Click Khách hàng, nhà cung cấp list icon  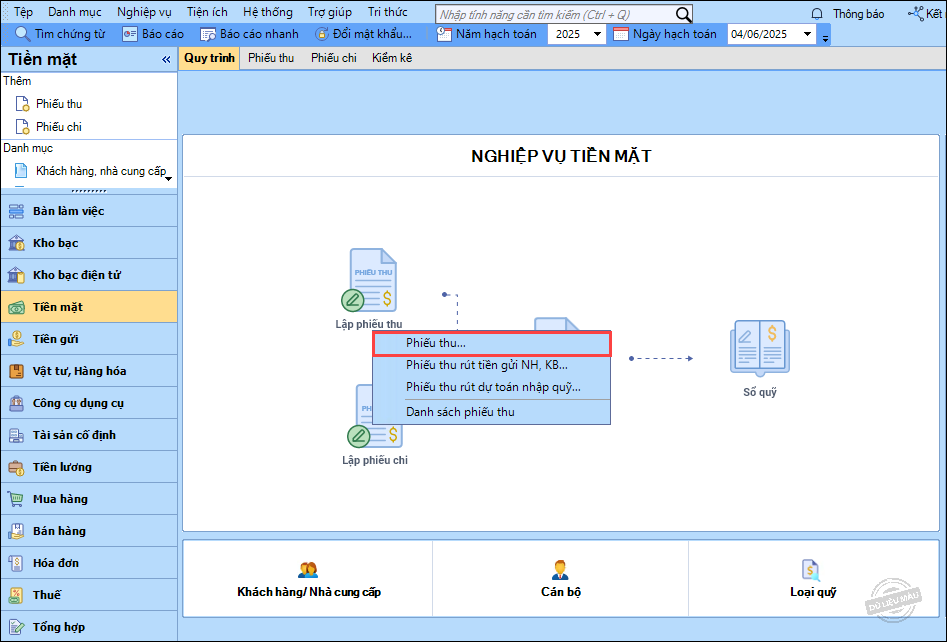tap(21, 171)
